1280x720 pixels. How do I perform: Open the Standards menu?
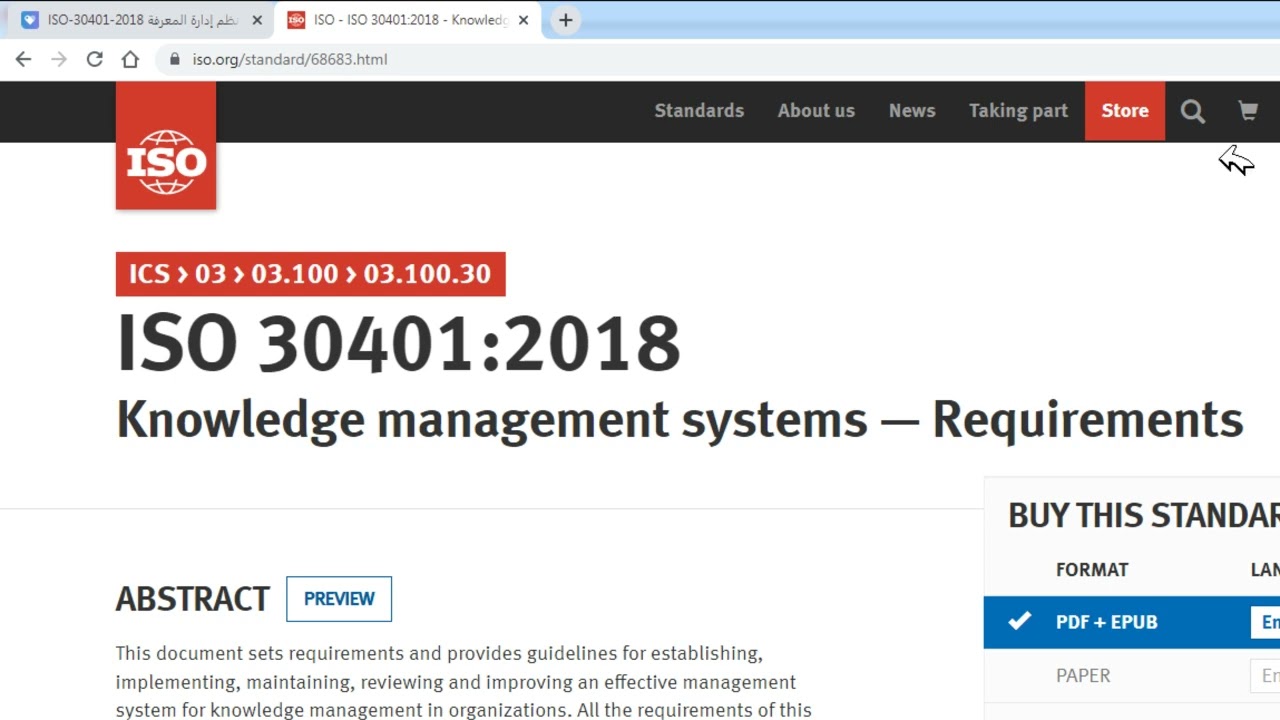pyautogui.click(x=699, y=111)
